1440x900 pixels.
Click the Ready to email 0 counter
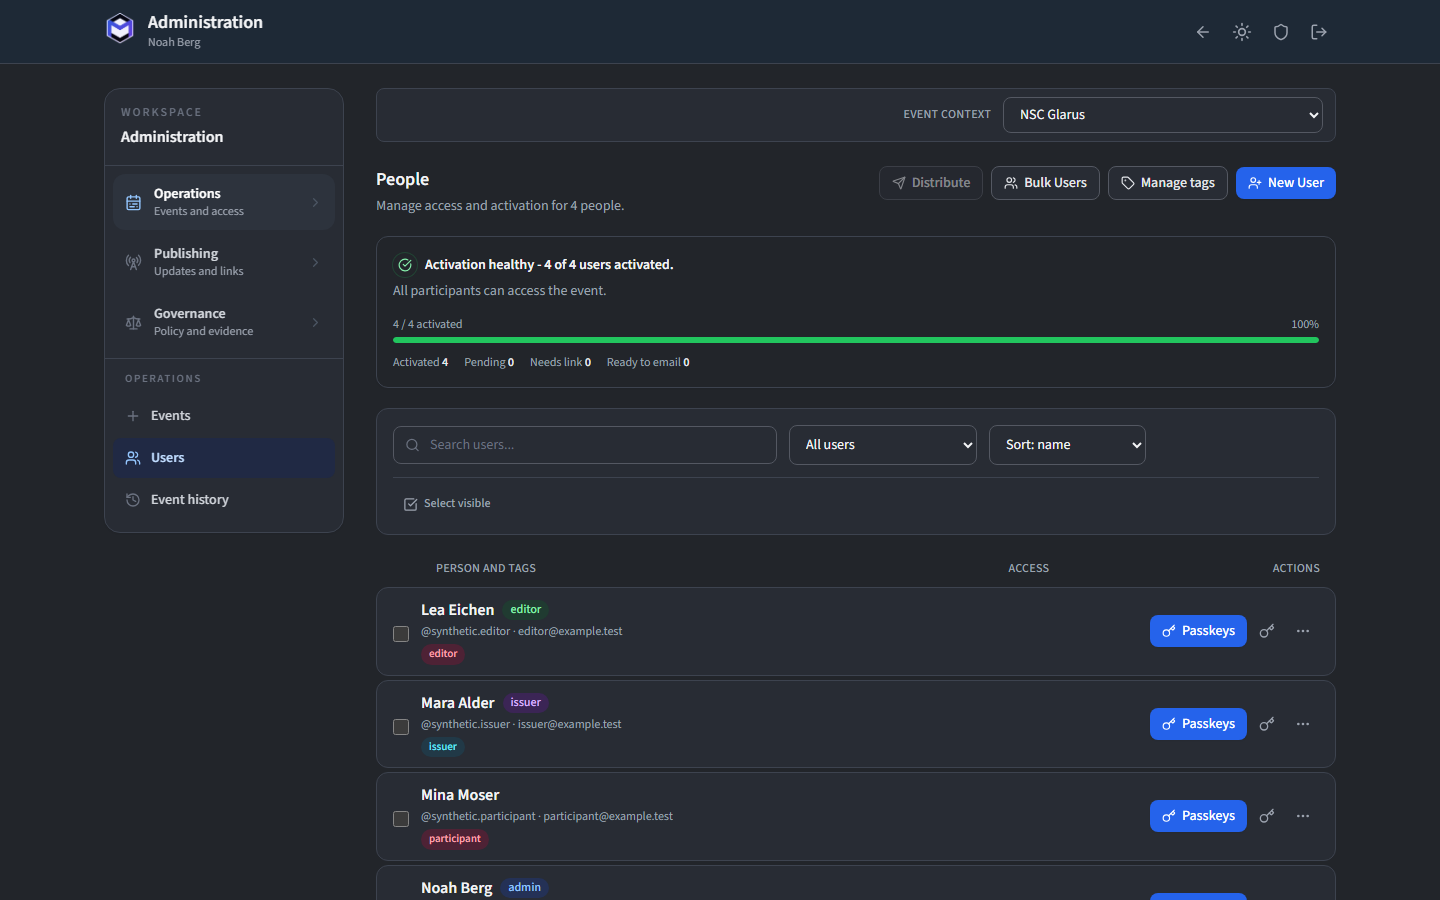648,363
